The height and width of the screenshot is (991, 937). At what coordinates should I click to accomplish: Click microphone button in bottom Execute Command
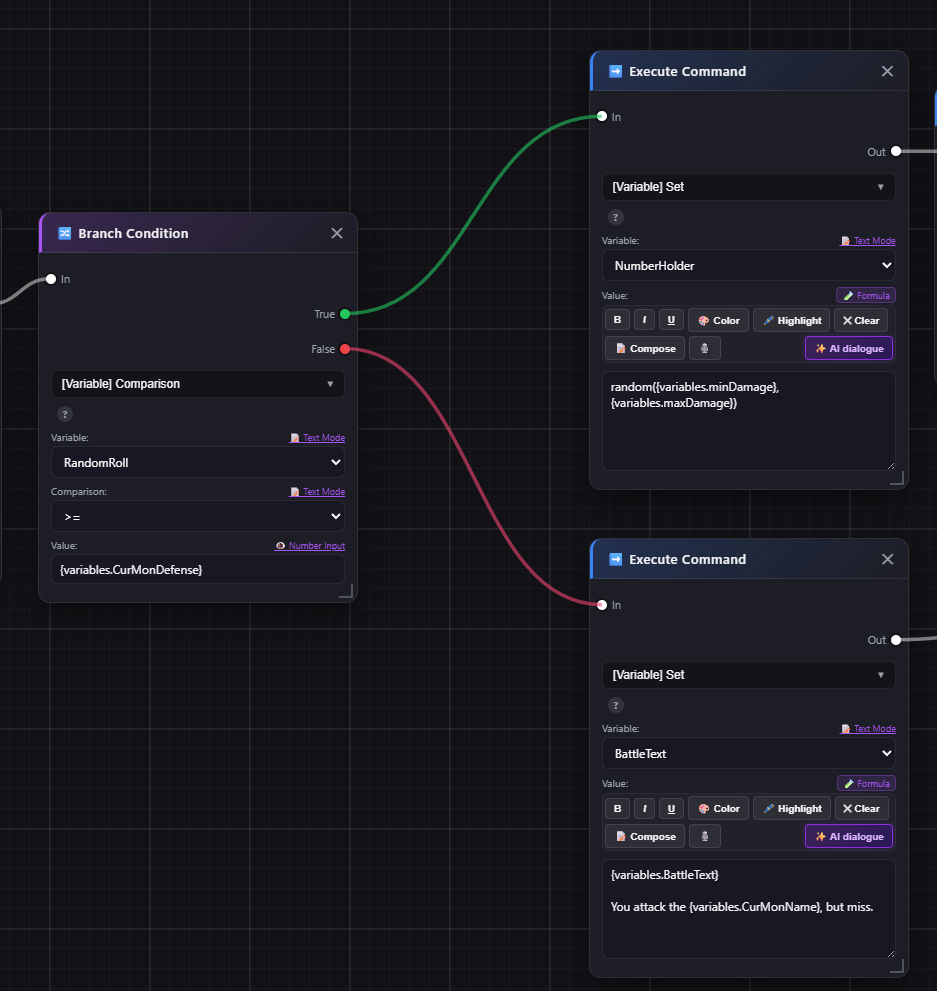[x=704, y=836]
